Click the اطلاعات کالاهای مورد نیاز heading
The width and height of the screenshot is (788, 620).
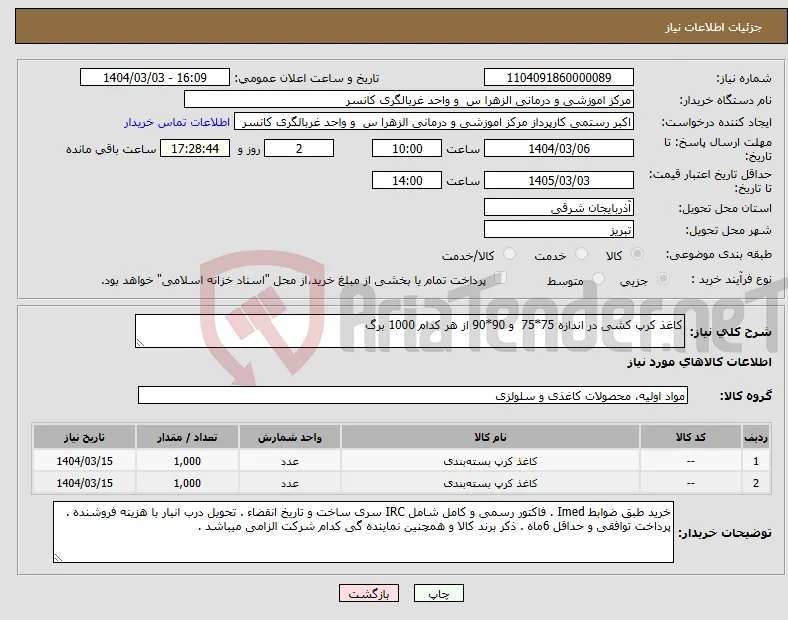[699, 362]
